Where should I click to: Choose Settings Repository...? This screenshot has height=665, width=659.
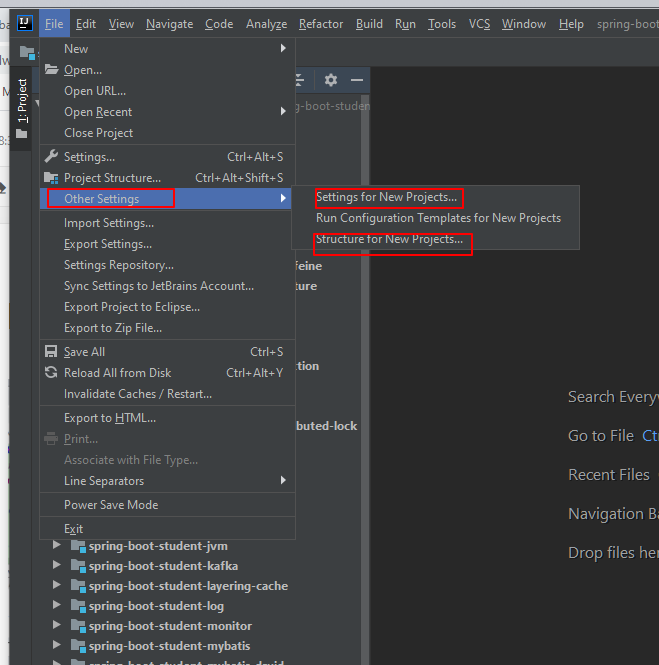[167, 265]
